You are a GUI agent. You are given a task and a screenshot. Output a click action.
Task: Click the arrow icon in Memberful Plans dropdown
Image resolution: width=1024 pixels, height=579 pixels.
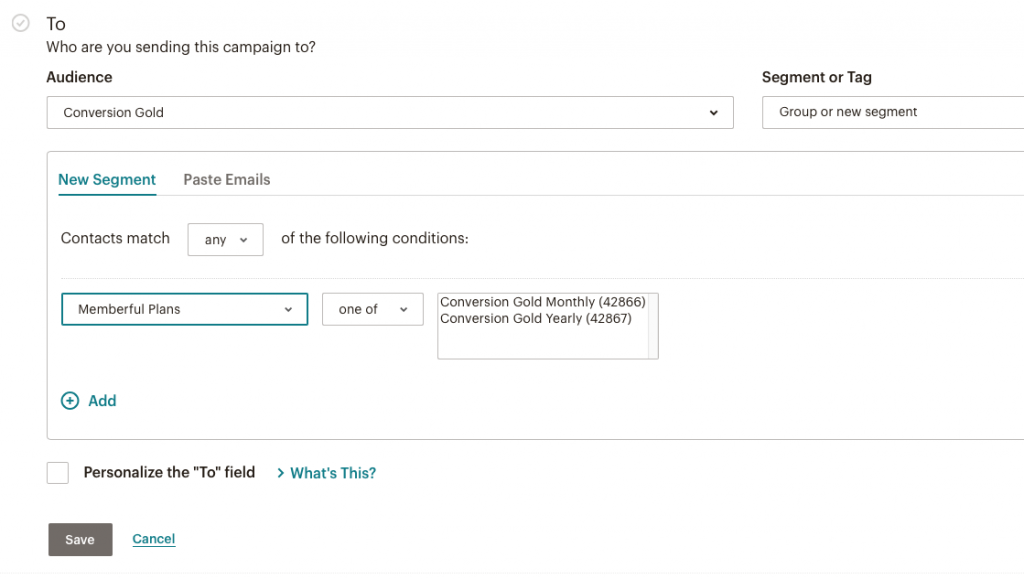point(288,309)
